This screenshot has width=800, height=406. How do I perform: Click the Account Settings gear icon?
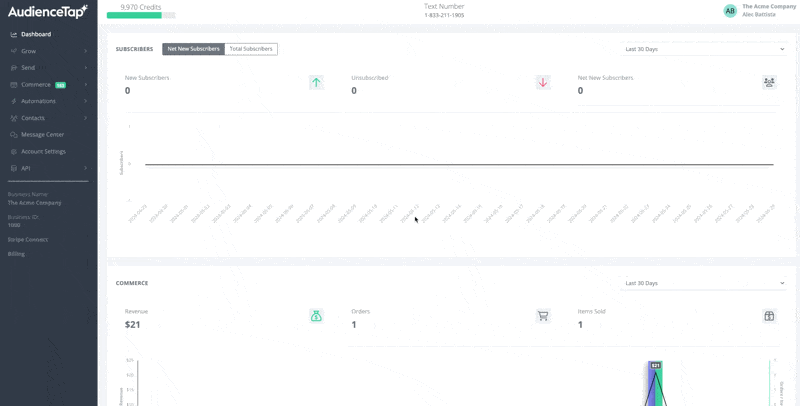[x=14, y=152]
